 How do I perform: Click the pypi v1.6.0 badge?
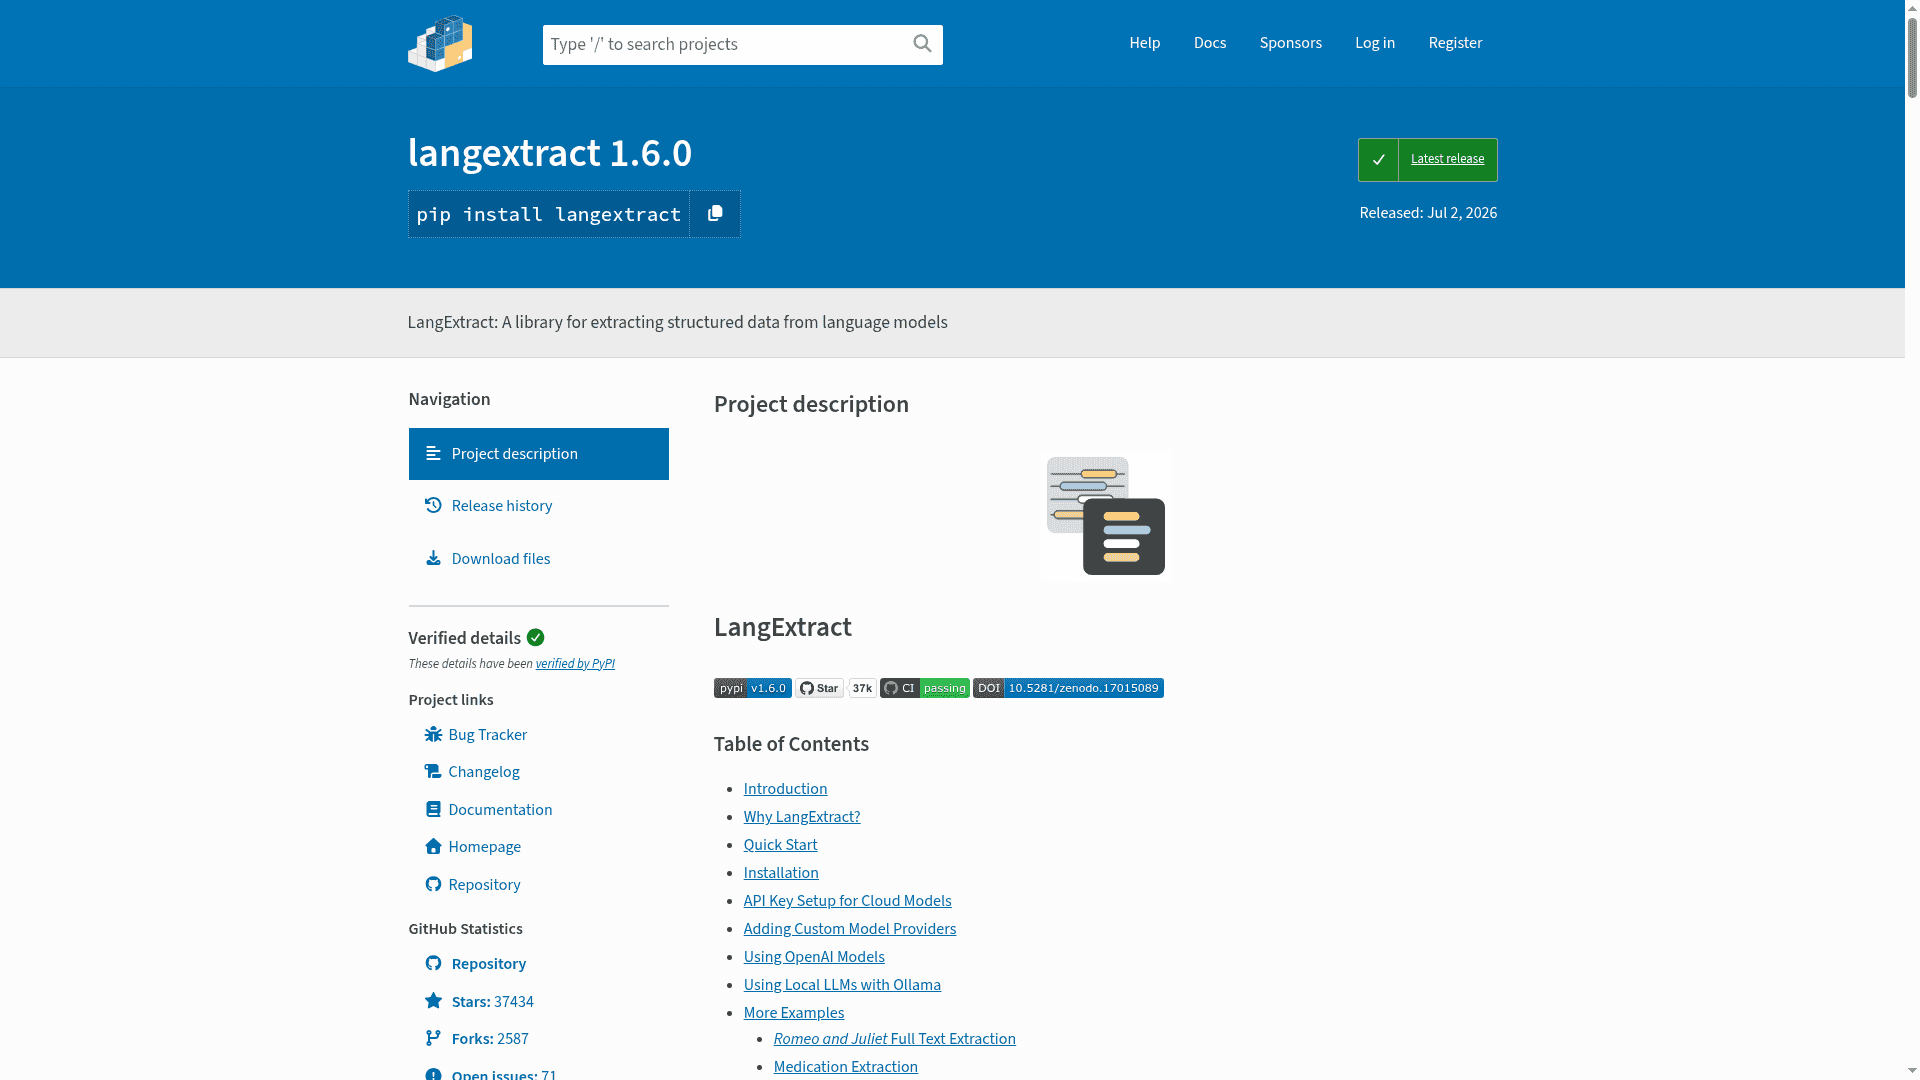[753, 688]
